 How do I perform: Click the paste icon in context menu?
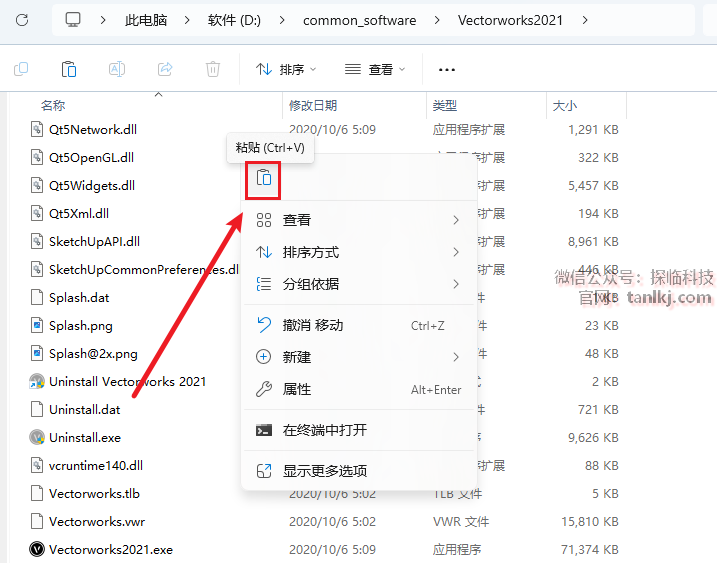pyautogui.click(x=264, y=178)
